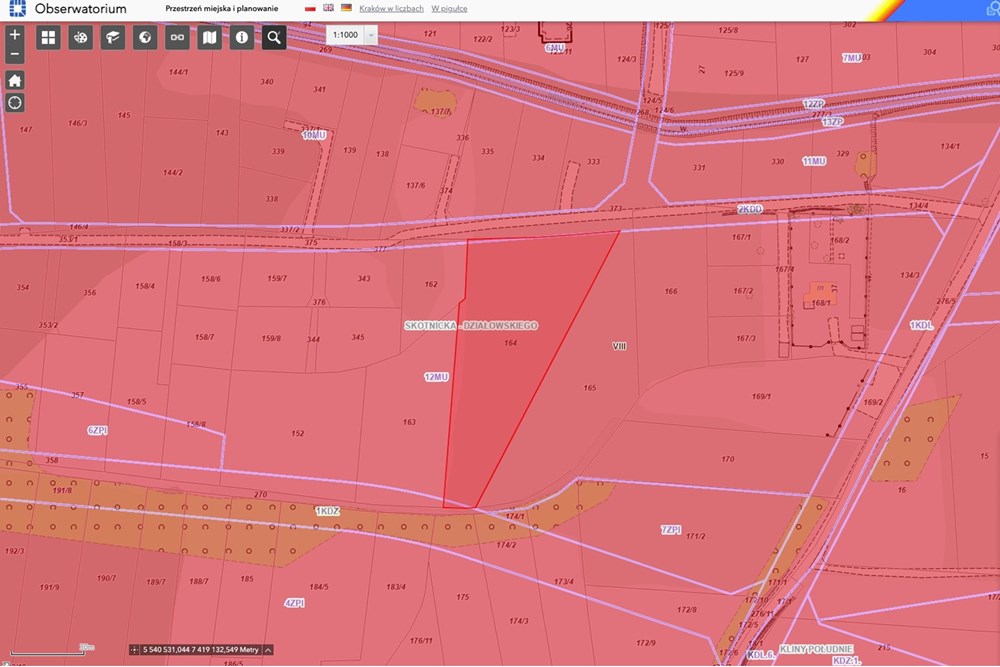
Task: Open the basemap gallery grid tool
Action: [48, 38]
